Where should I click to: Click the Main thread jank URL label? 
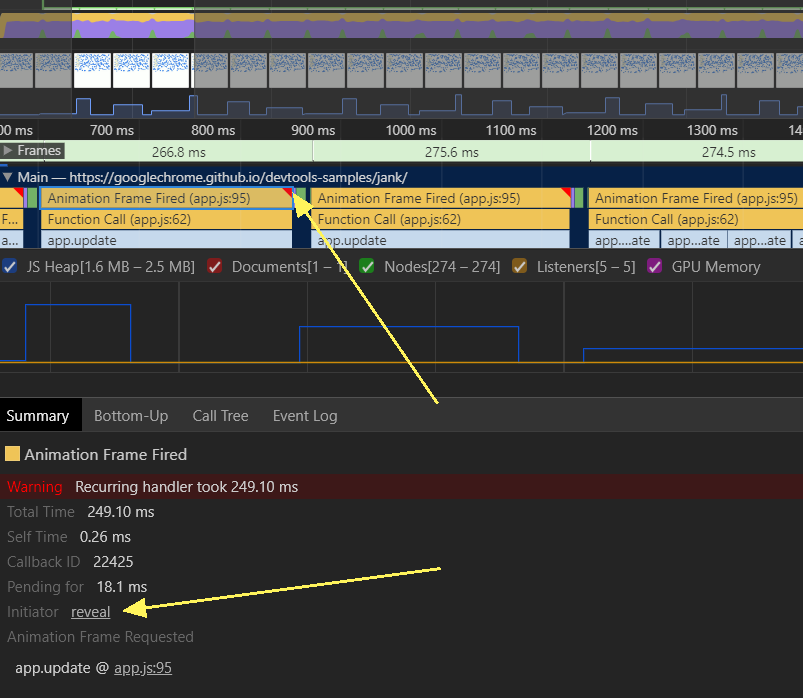point(213,177)
